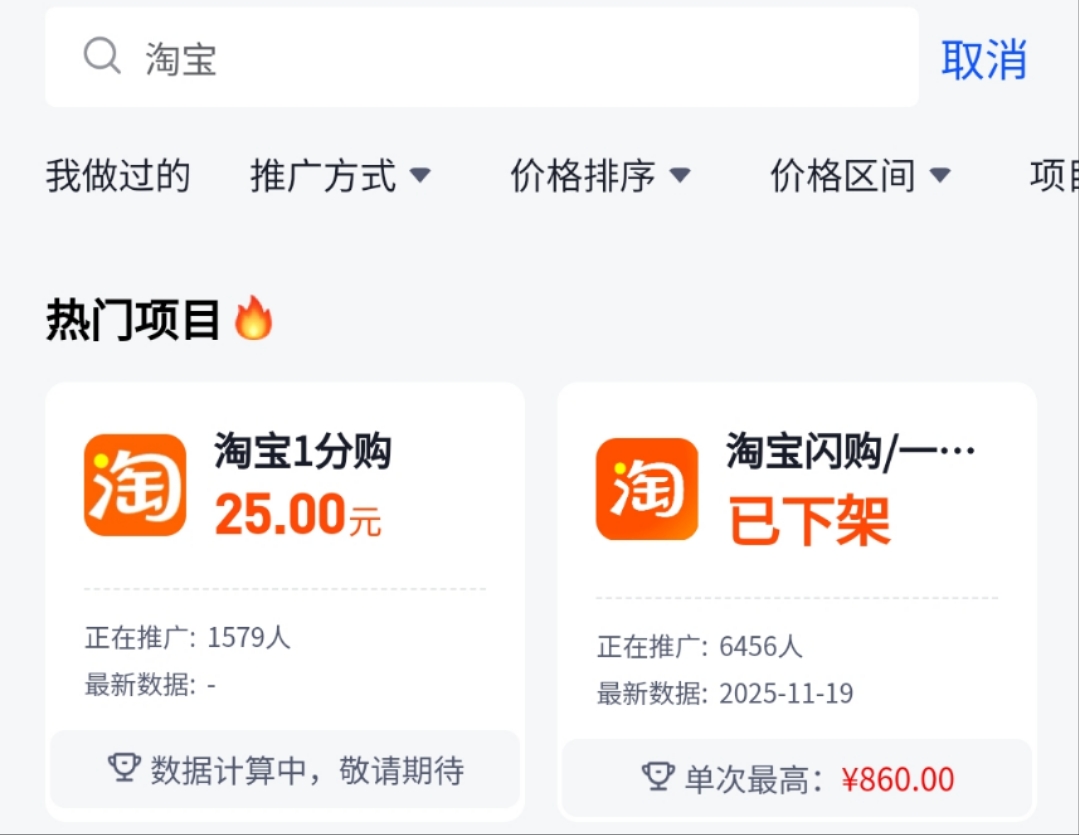Expand the 价格排序 sort dropdown
Screen dimensions: 1079x835
click(x=600, y=176)
